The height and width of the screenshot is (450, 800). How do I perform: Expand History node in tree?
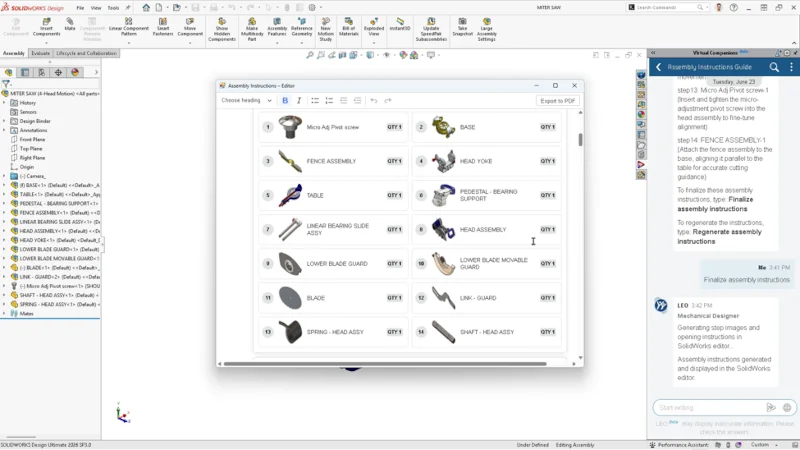4,103
